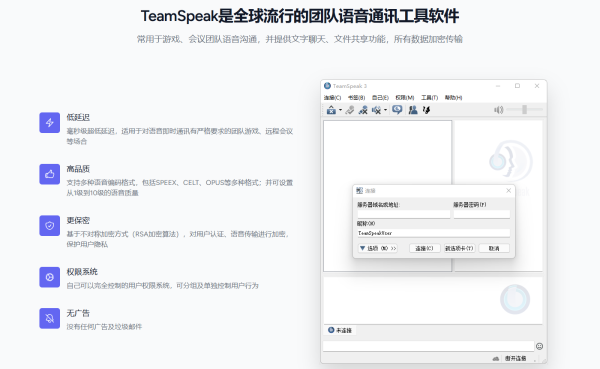
Task: Toggle away status speech-bubble icon
Action: tap(397, 110)
